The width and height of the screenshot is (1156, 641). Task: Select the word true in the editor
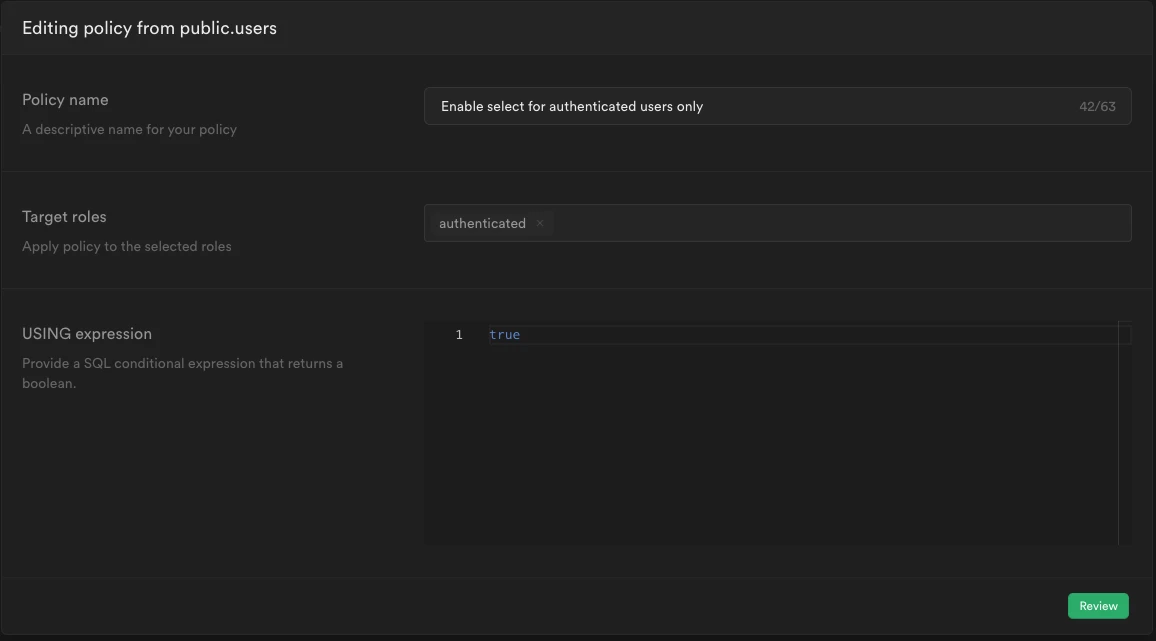(x=504, y=334)
